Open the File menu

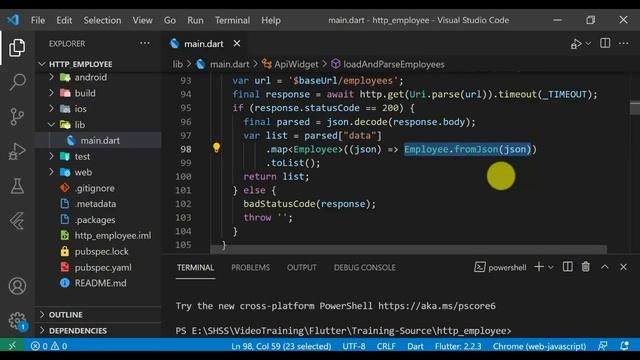point(38,20)
